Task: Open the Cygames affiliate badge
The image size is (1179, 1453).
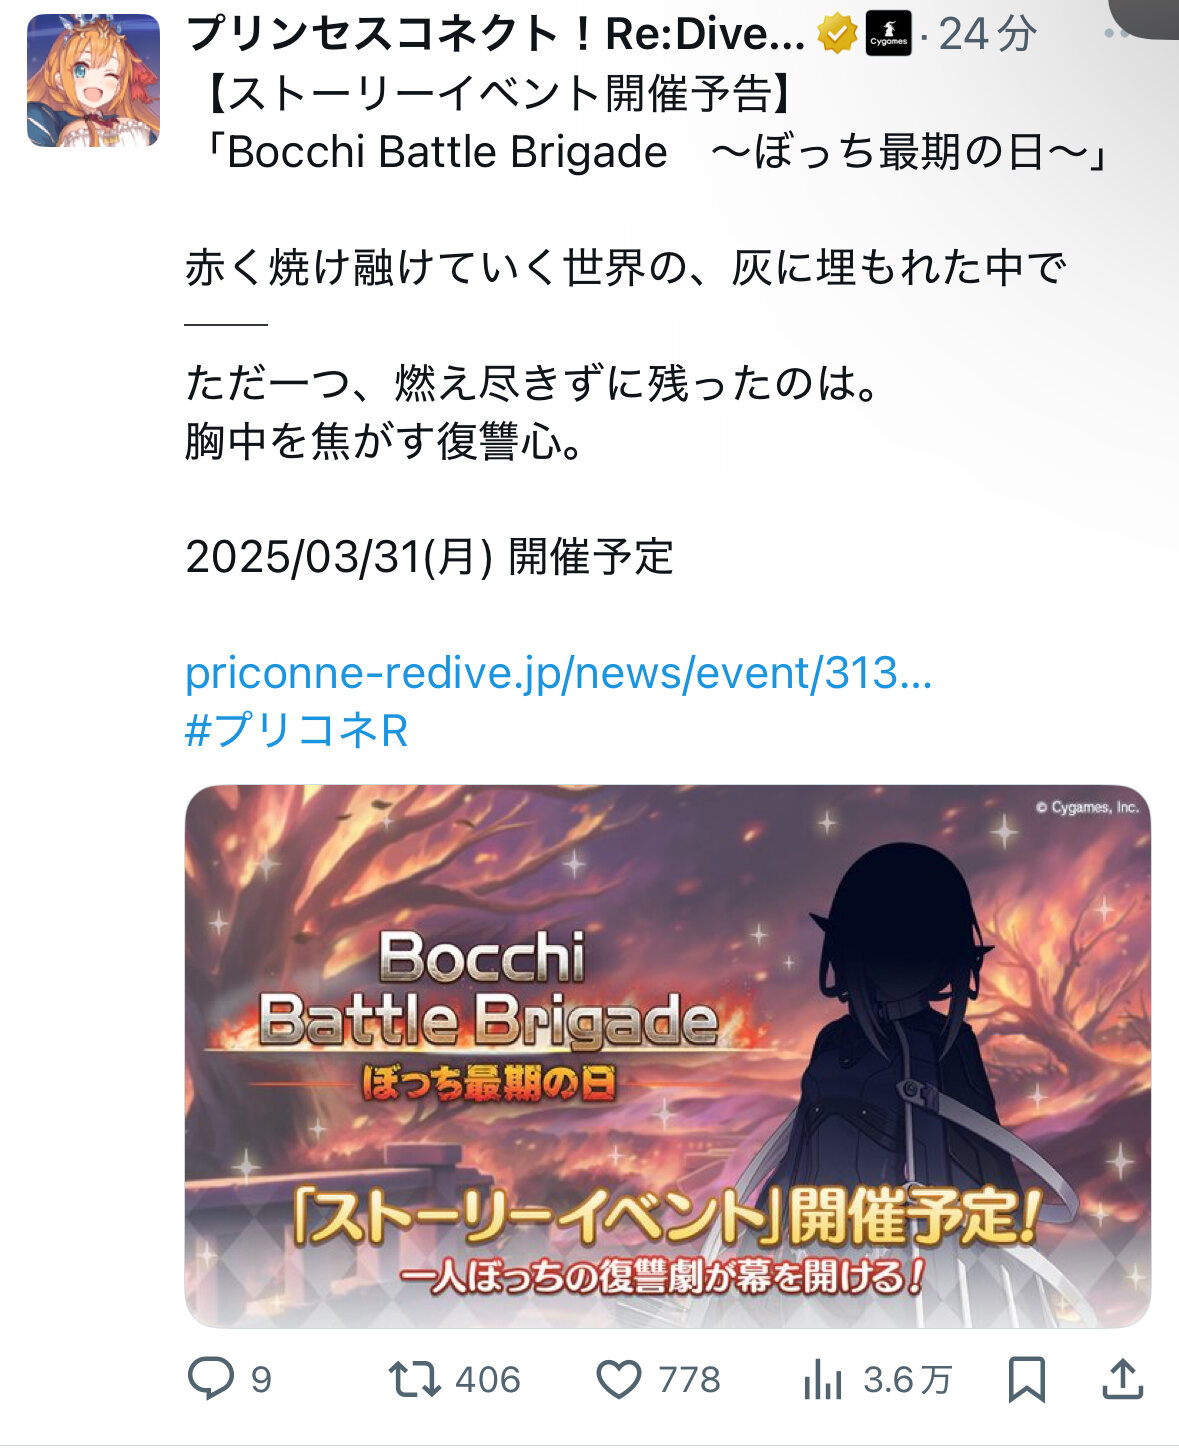Action: [888, 35]
